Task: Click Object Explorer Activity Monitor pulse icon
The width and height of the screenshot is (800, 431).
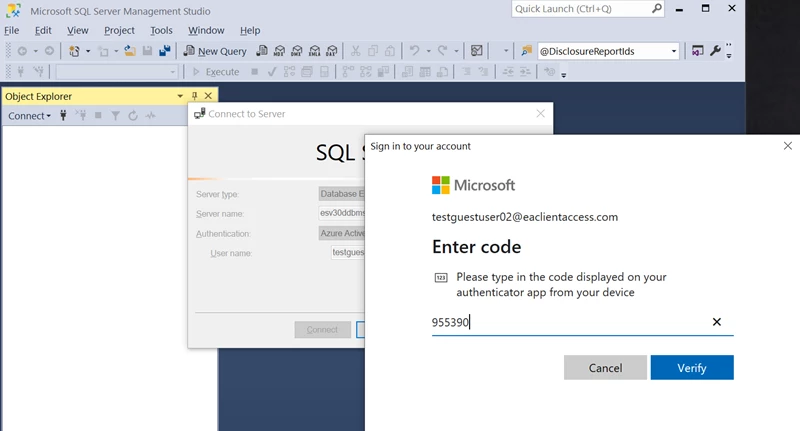Action: click(x=151, y=116)
